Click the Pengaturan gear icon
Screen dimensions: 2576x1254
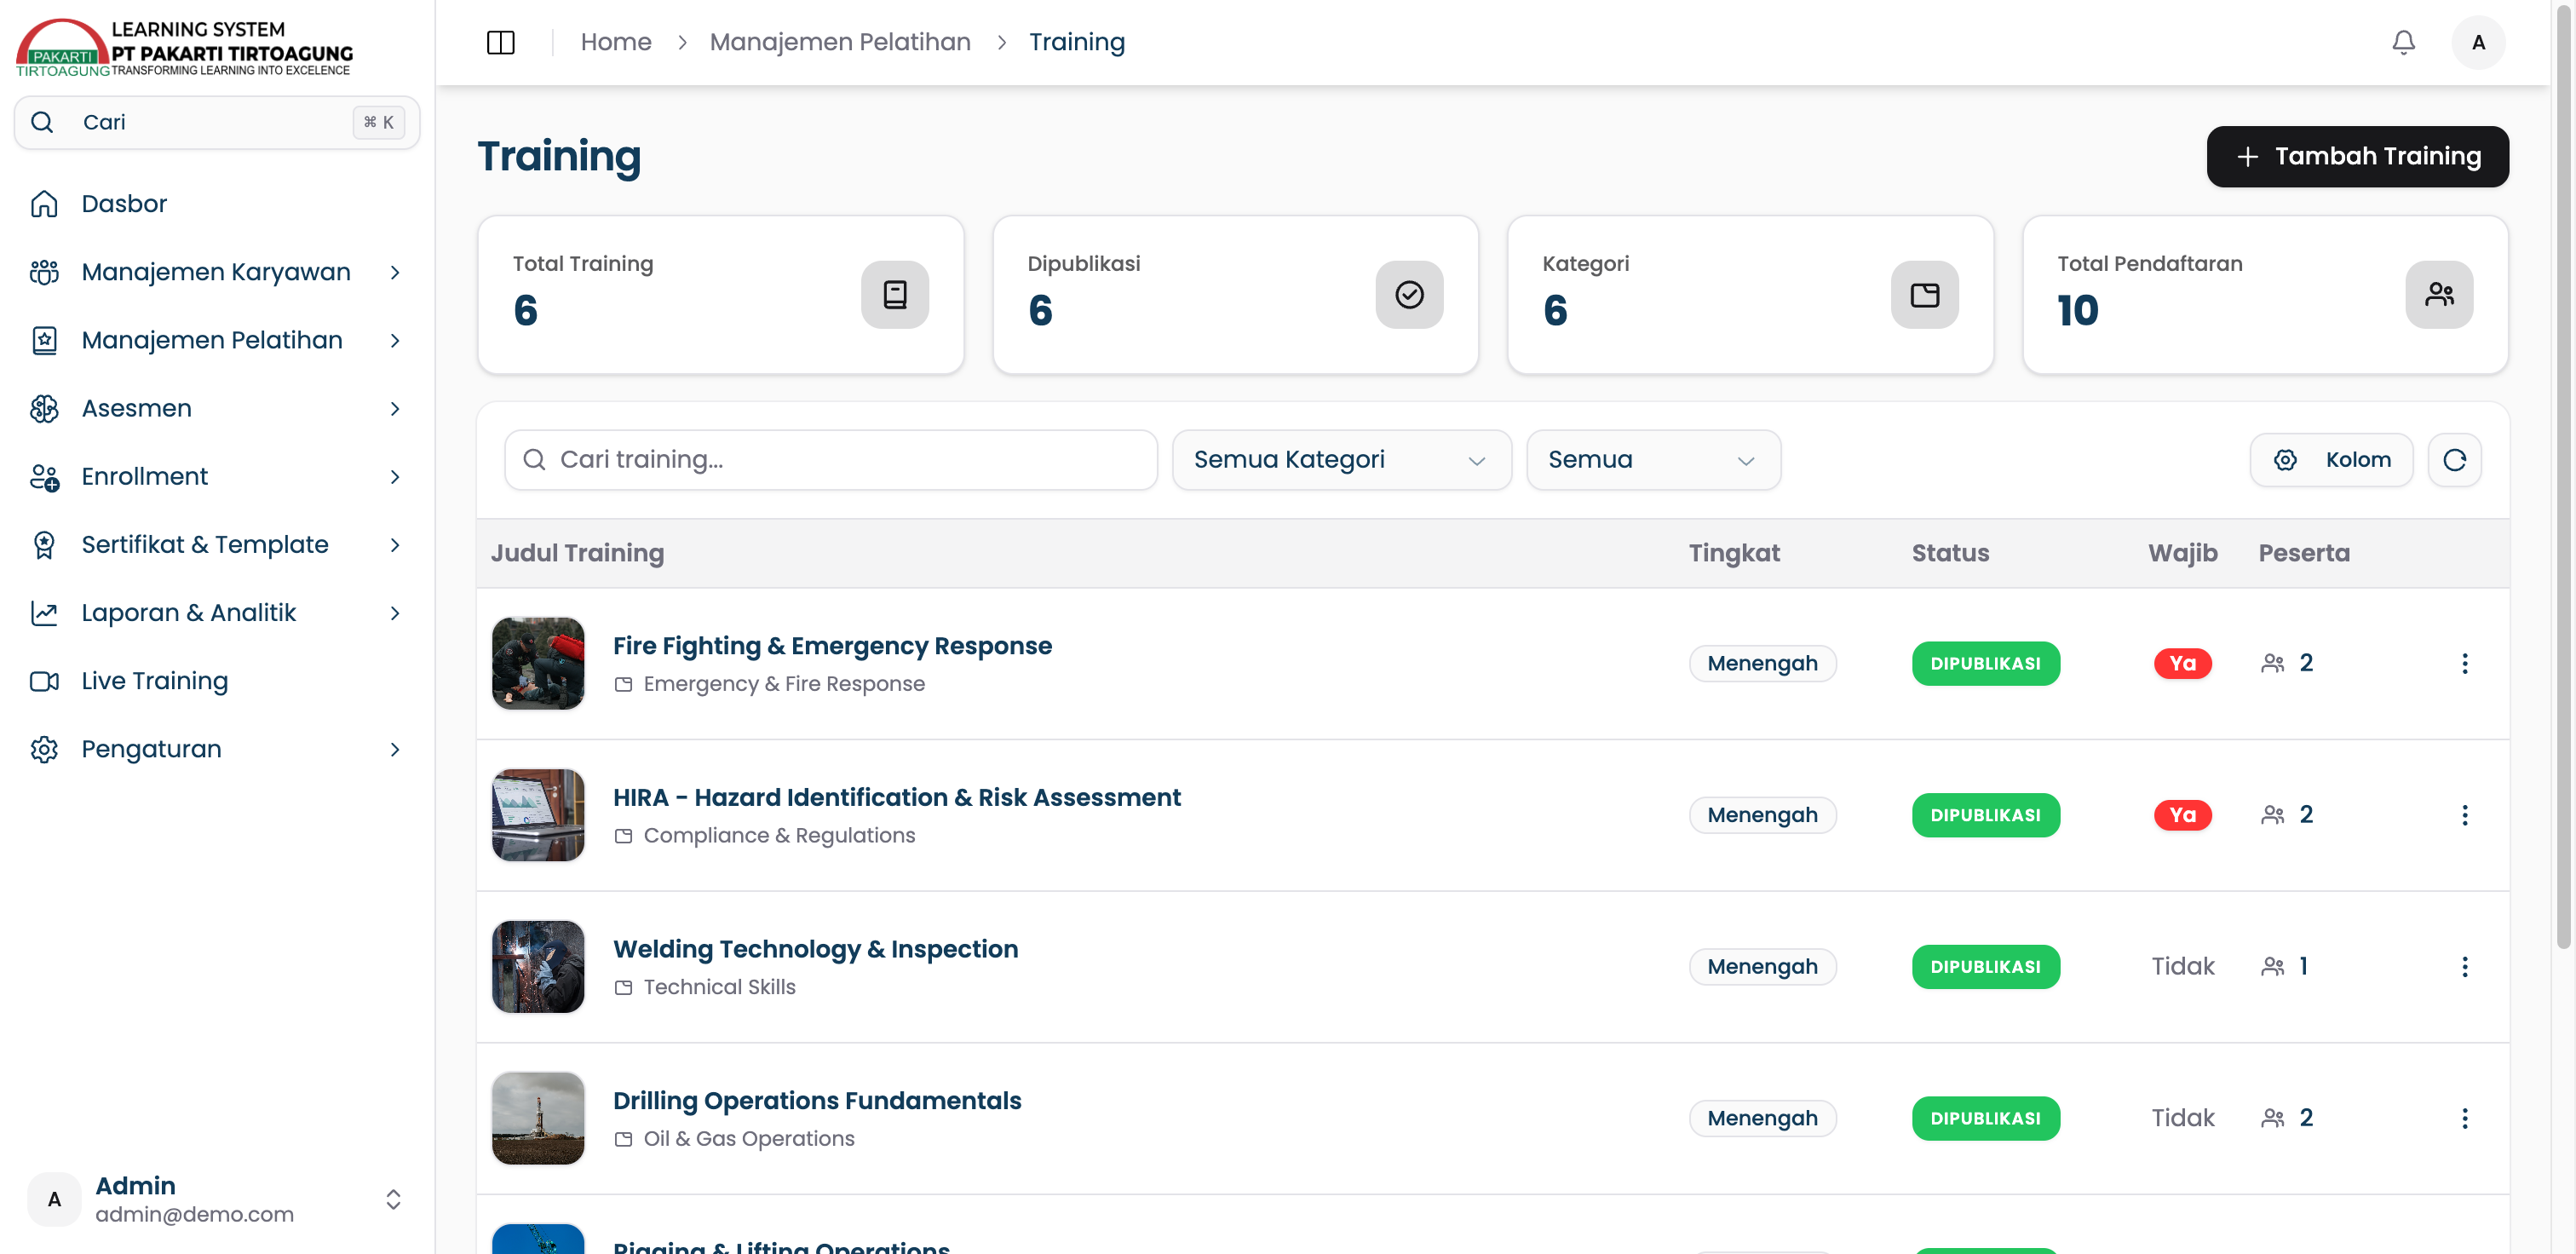point(44,749)
